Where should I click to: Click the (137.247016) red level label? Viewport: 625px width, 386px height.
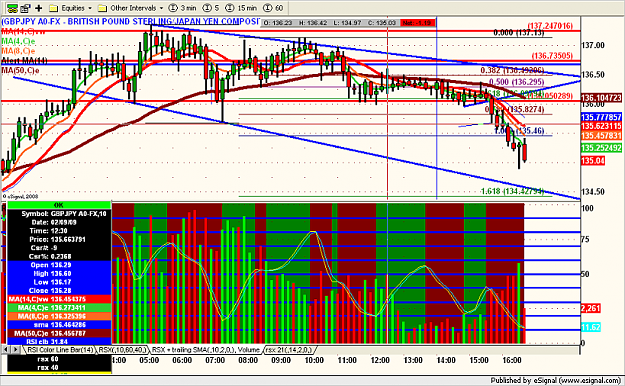550,26
